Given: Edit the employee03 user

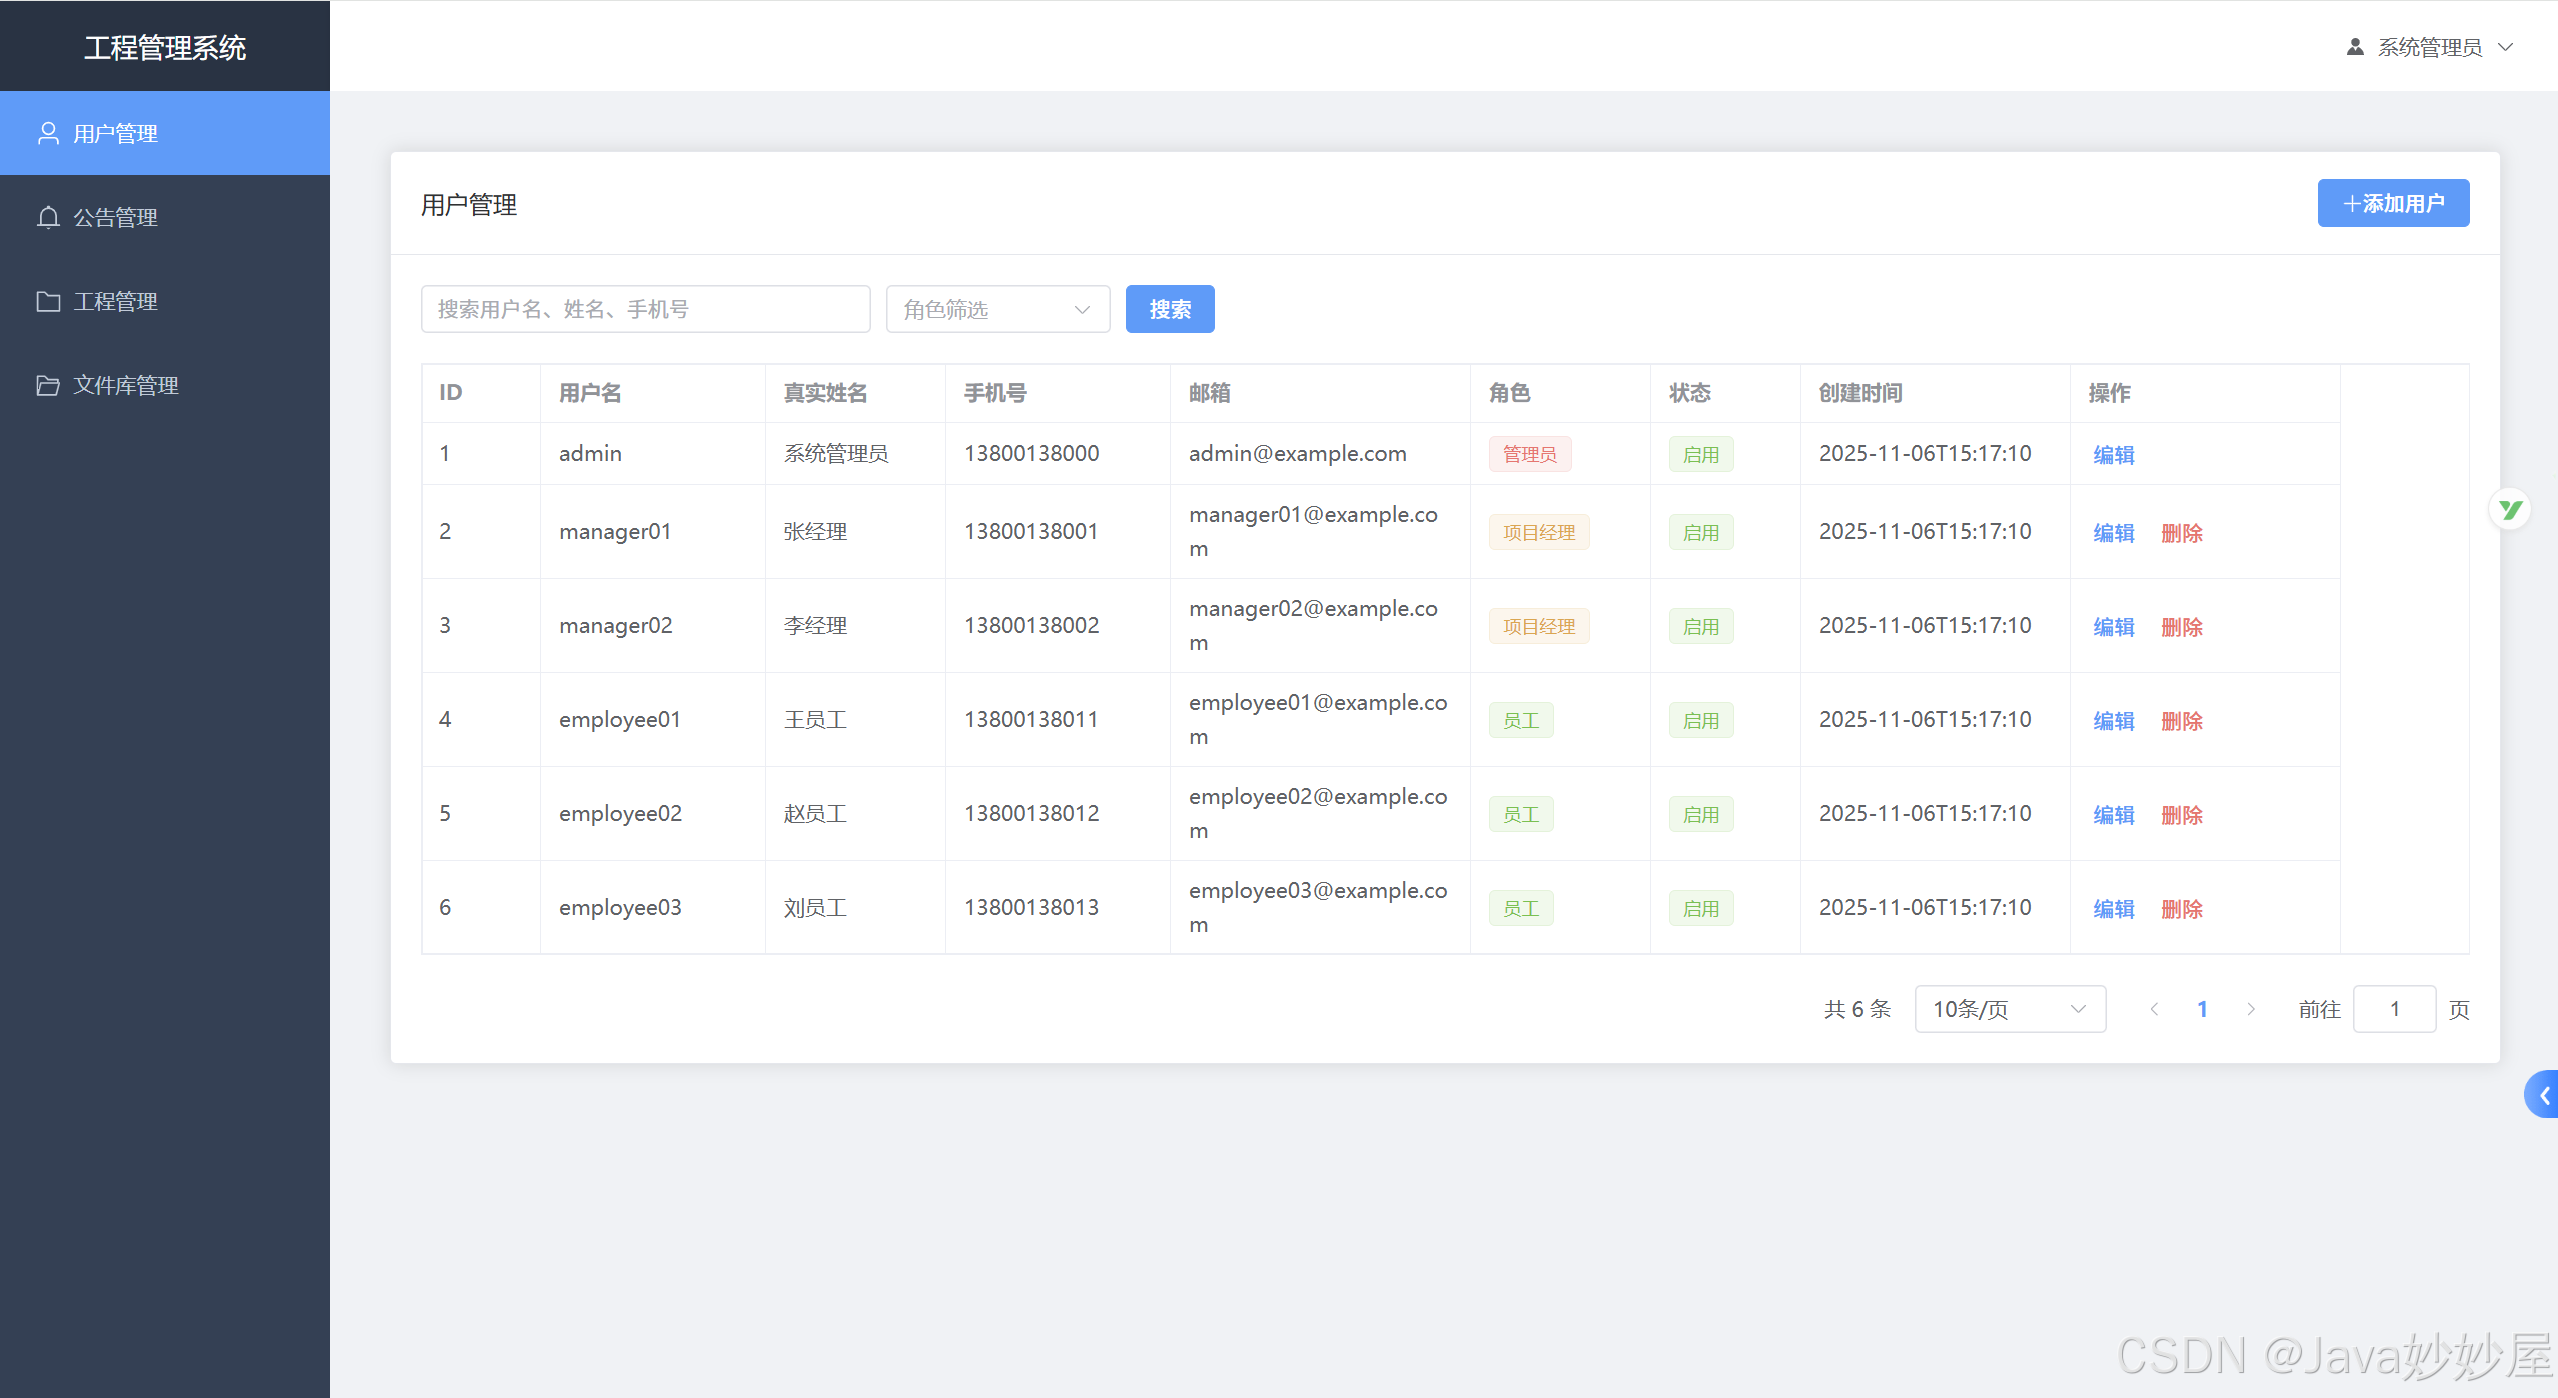Looking at the screenshot, I should [2114, 908].
